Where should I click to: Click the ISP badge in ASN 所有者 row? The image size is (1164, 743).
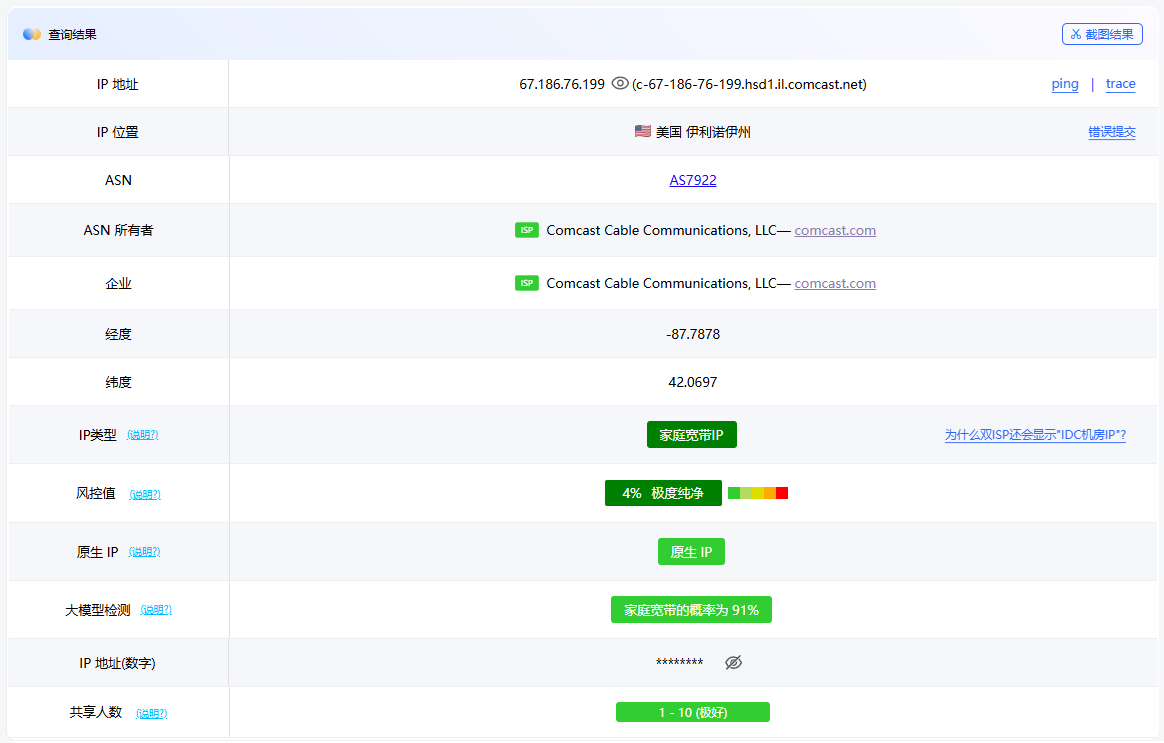[527, 230]
